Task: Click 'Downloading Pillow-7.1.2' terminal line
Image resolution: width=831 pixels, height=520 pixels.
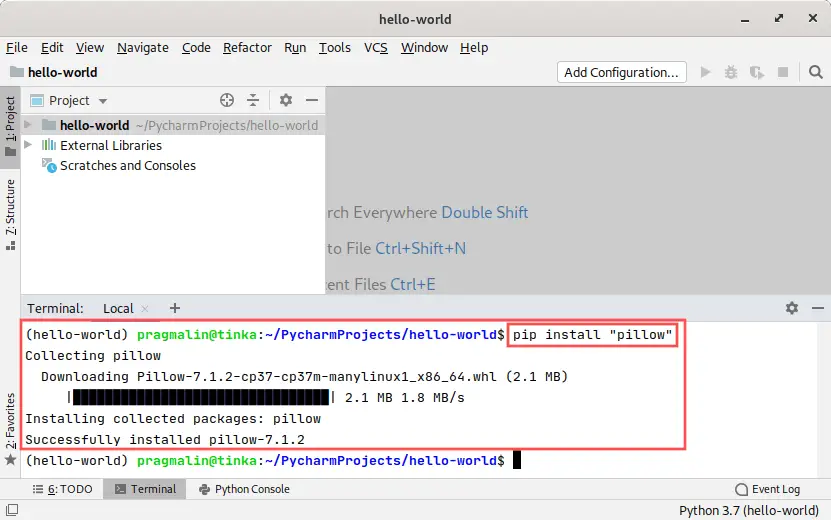Action: coord(304,377)
